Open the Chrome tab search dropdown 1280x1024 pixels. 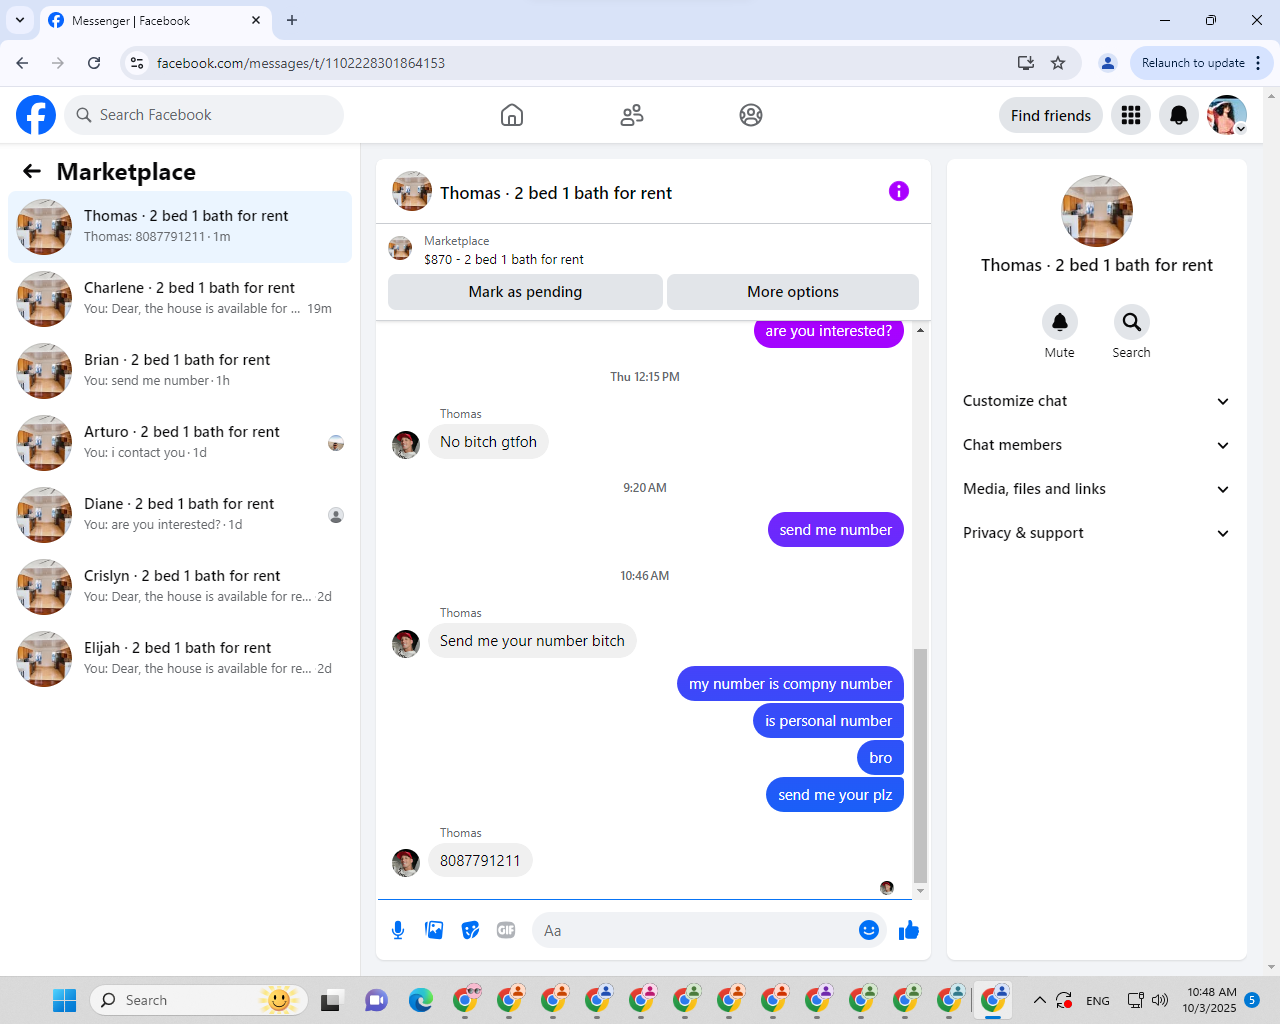[x=20, y=20]
